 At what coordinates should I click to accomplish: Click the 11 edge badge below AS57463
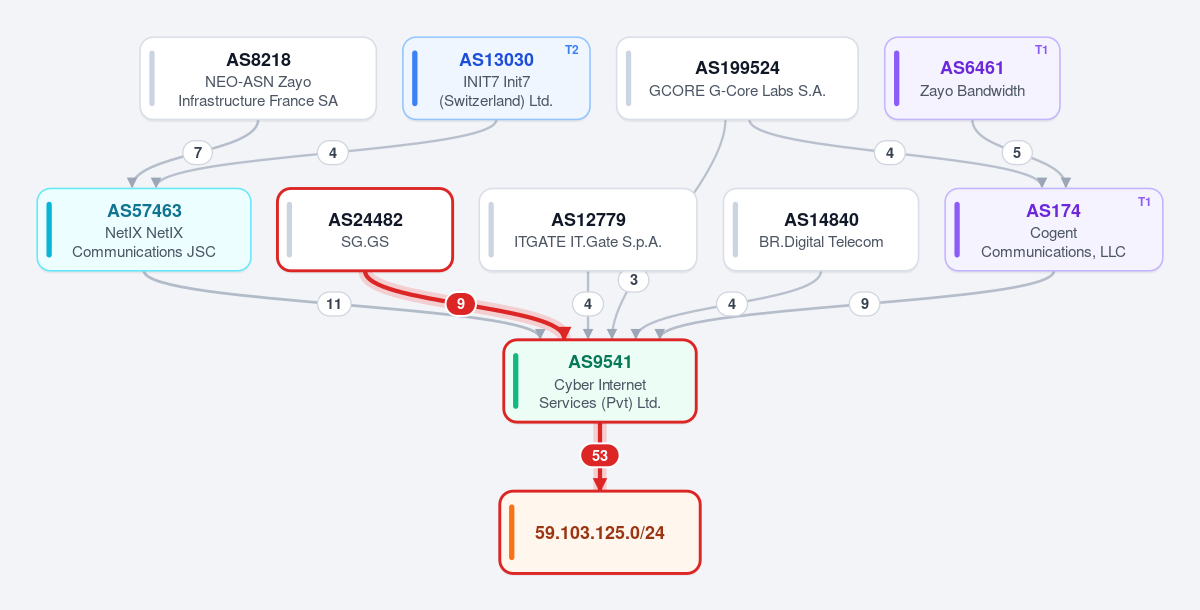334,304
